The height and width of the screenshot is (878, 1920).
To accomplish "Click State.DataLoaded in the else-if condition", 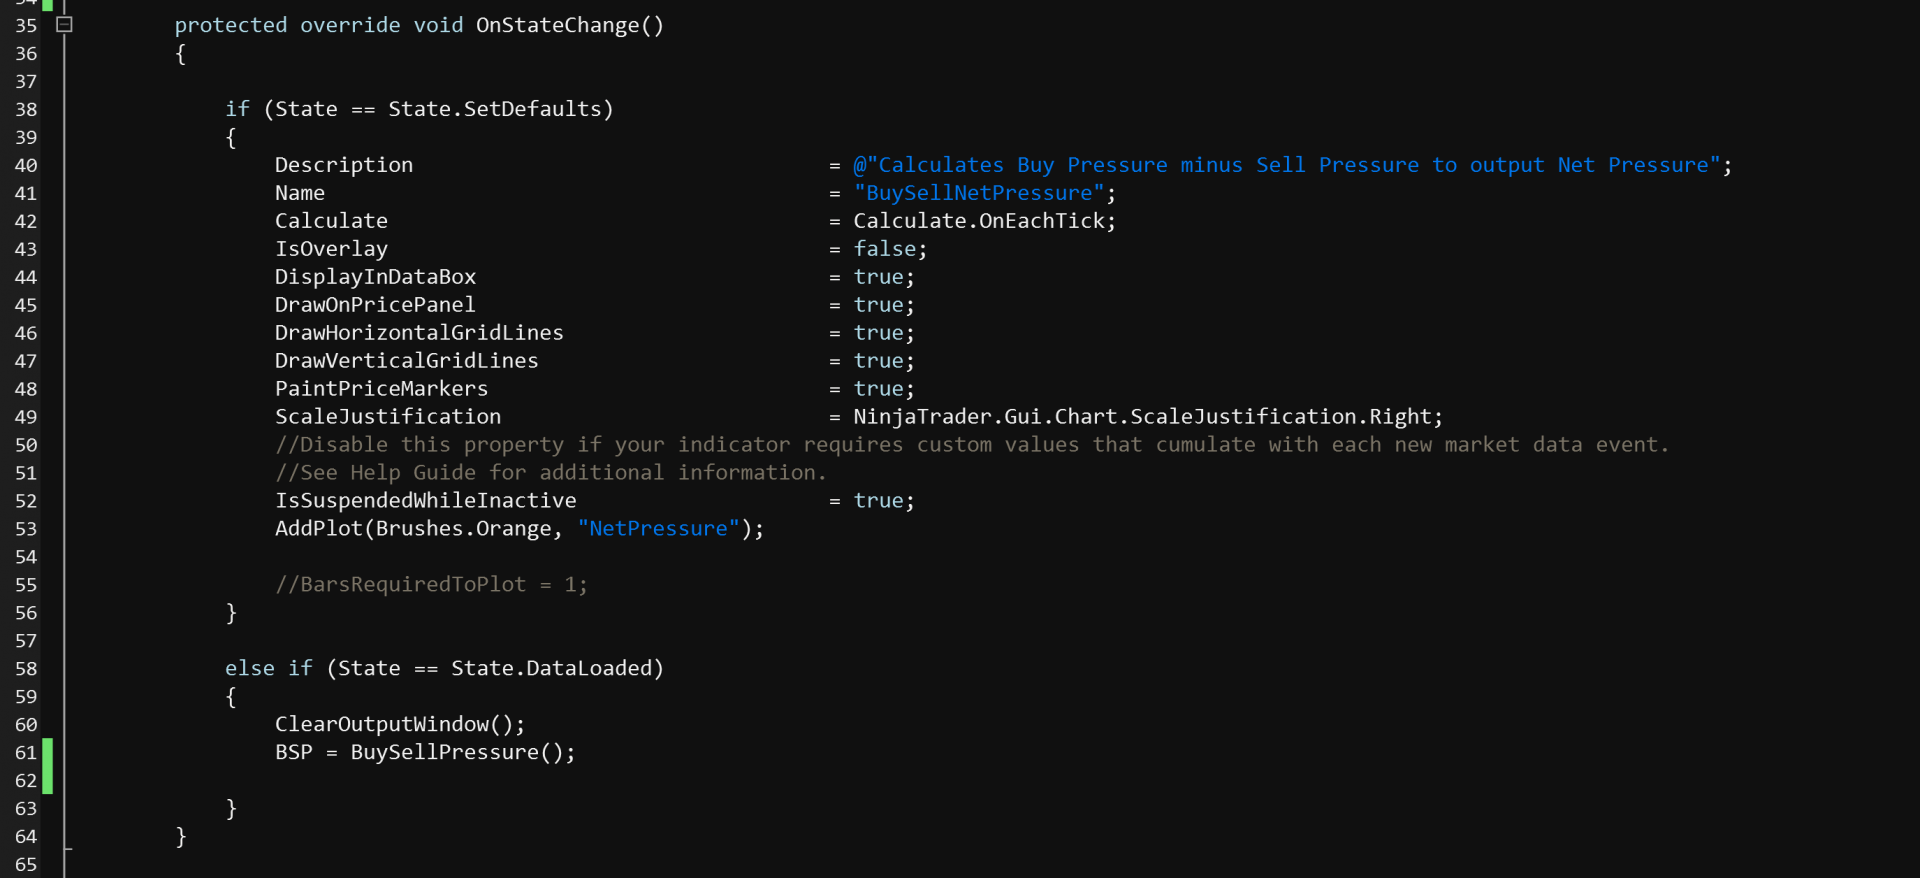I will tap(555, 669).
